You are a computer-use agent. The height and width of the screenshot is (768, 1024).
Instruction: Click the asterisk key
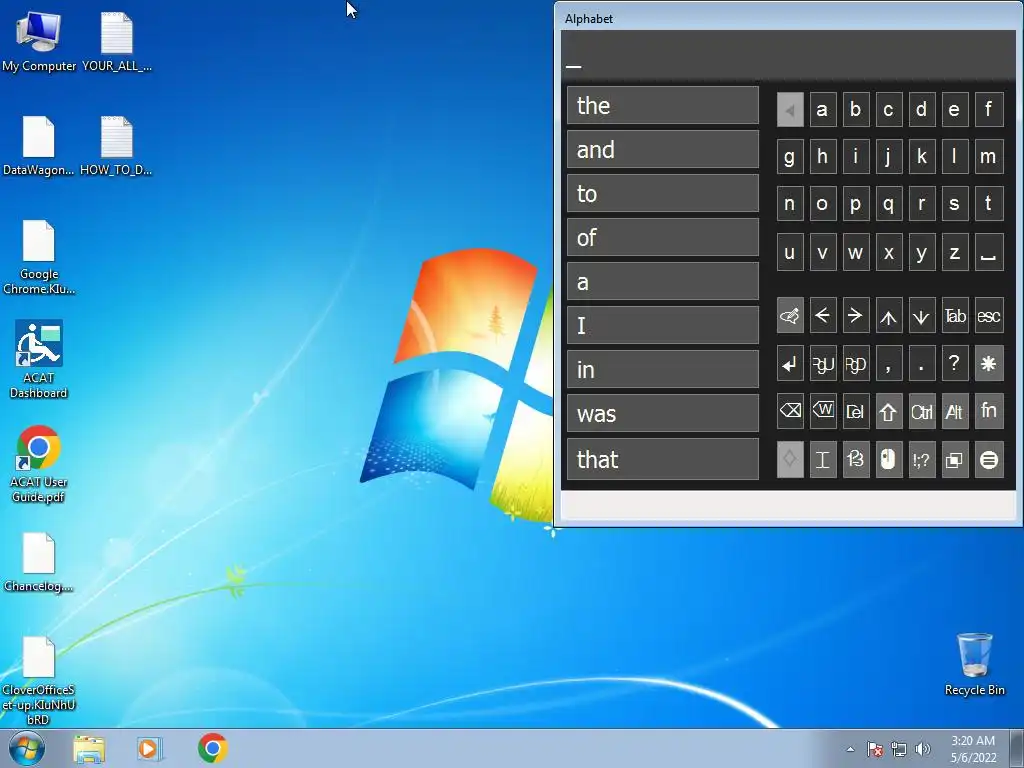coord(989,364)
